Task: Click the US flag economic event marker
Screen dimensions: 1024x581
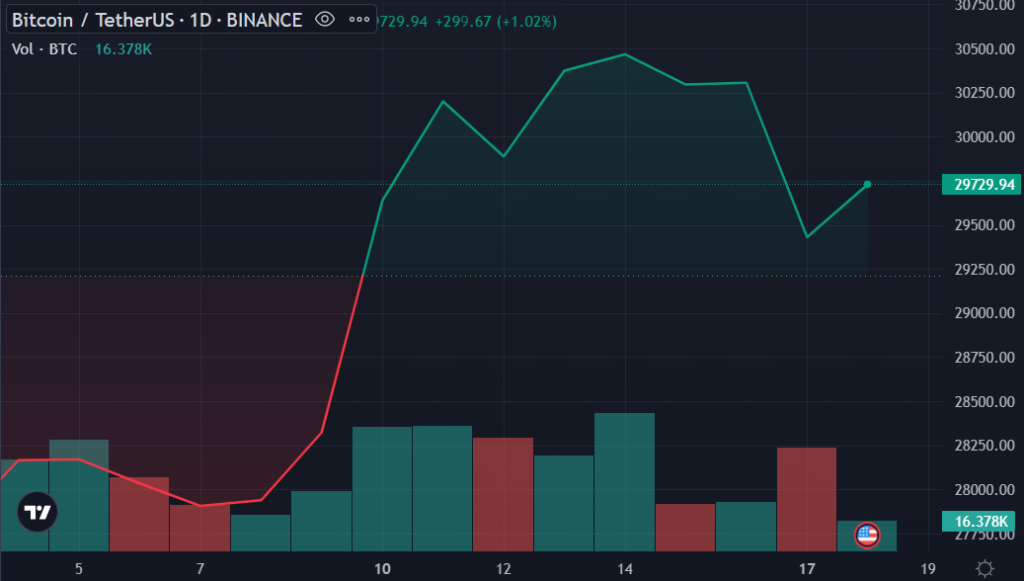Action: (866, 537)
